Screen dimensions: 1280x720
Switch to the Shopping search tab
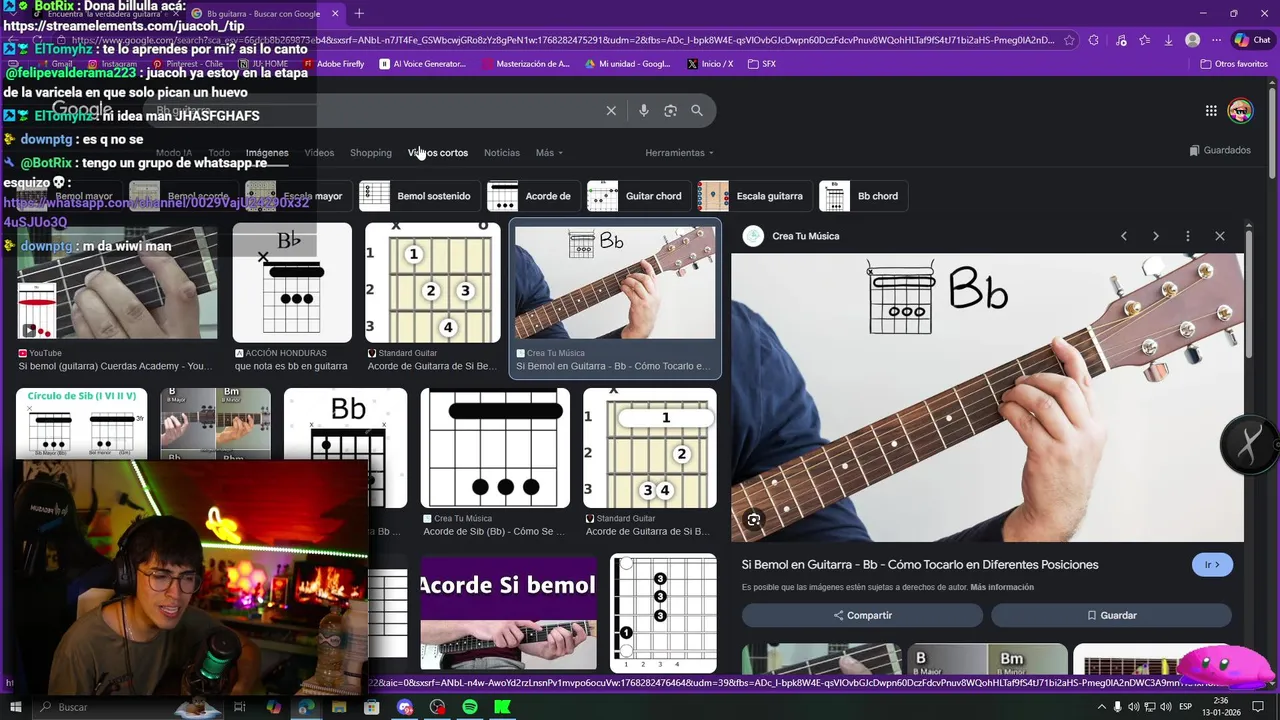[371, 153]
